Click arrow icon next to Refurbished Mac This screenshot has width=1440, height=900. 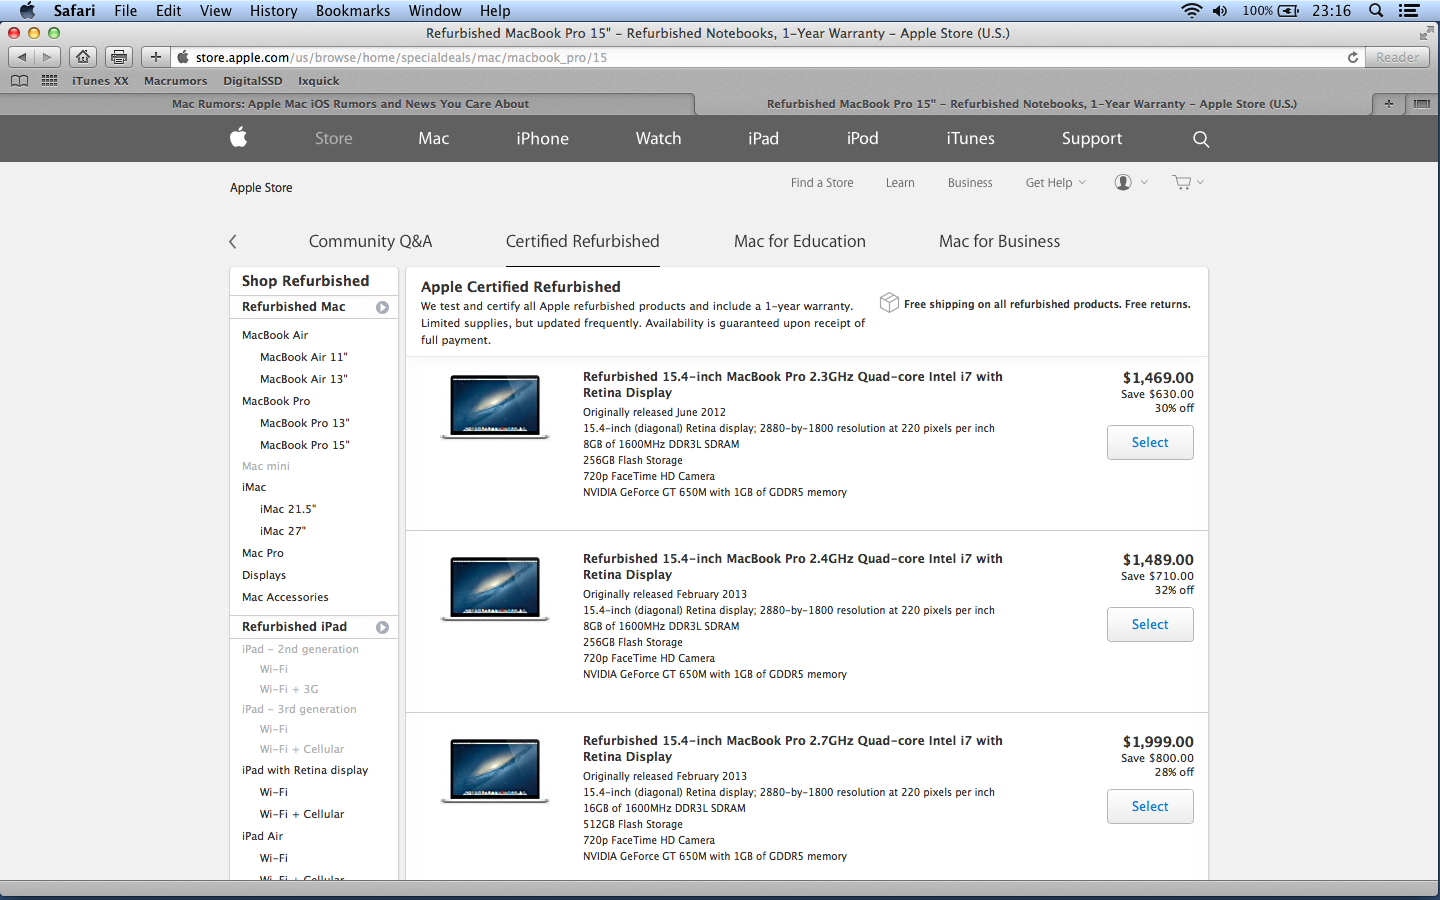pos(382,308)
